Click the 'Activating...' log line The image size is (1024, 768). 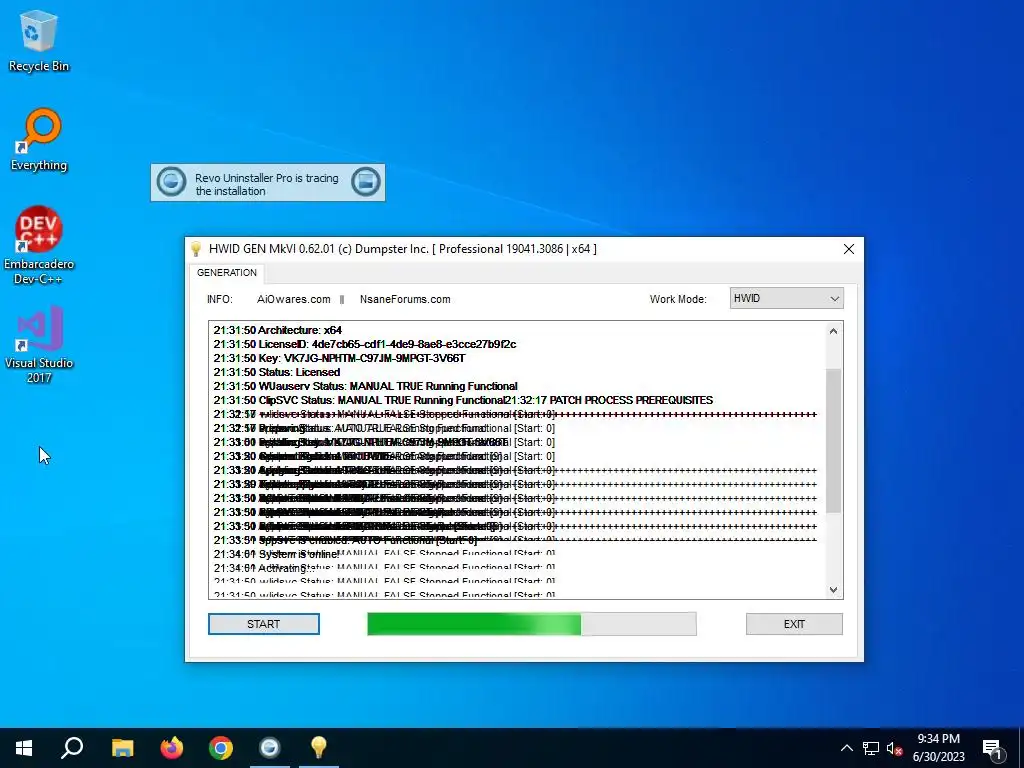tap(264, 568)
